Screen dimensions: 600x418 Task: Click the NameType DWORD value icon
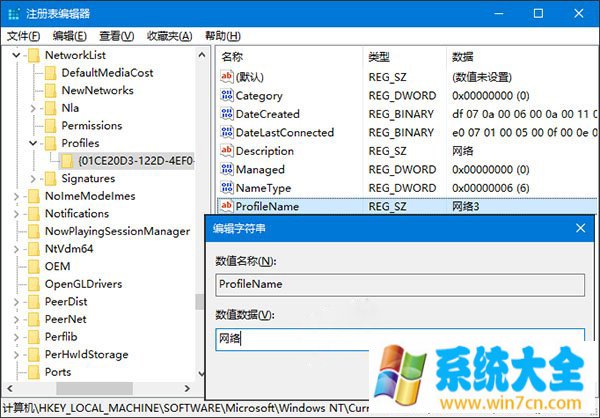(x=227, y=188)
